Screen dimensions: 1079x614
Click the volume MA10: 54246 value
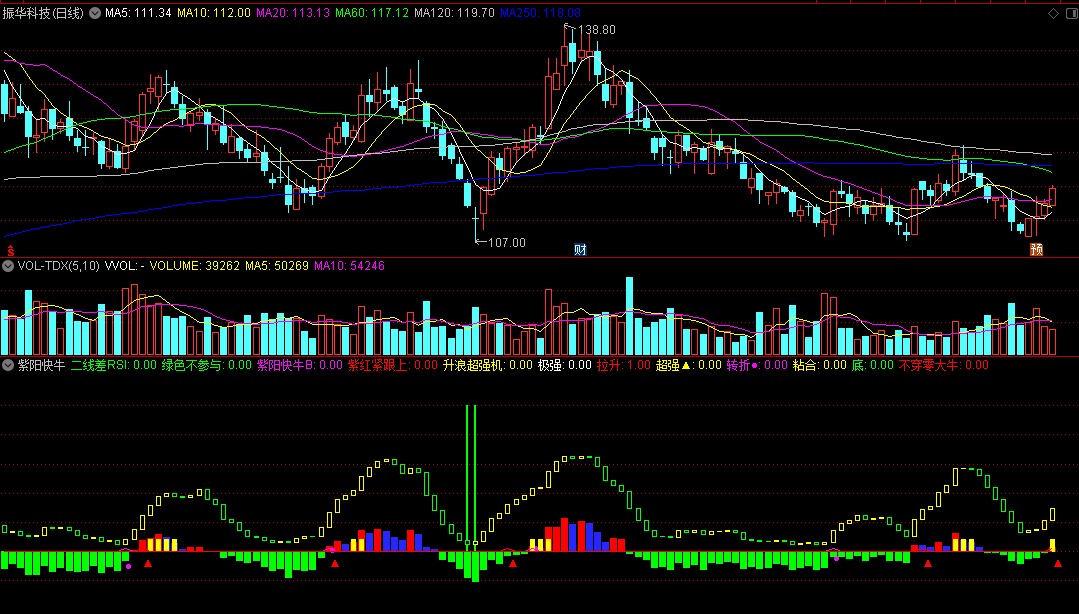point(350,266)
